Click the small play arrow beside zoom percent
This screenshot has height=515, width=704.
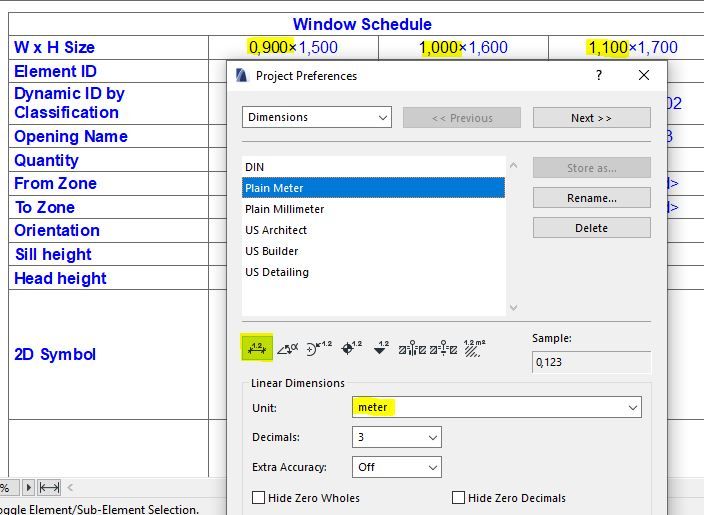(x=28, y=487)
